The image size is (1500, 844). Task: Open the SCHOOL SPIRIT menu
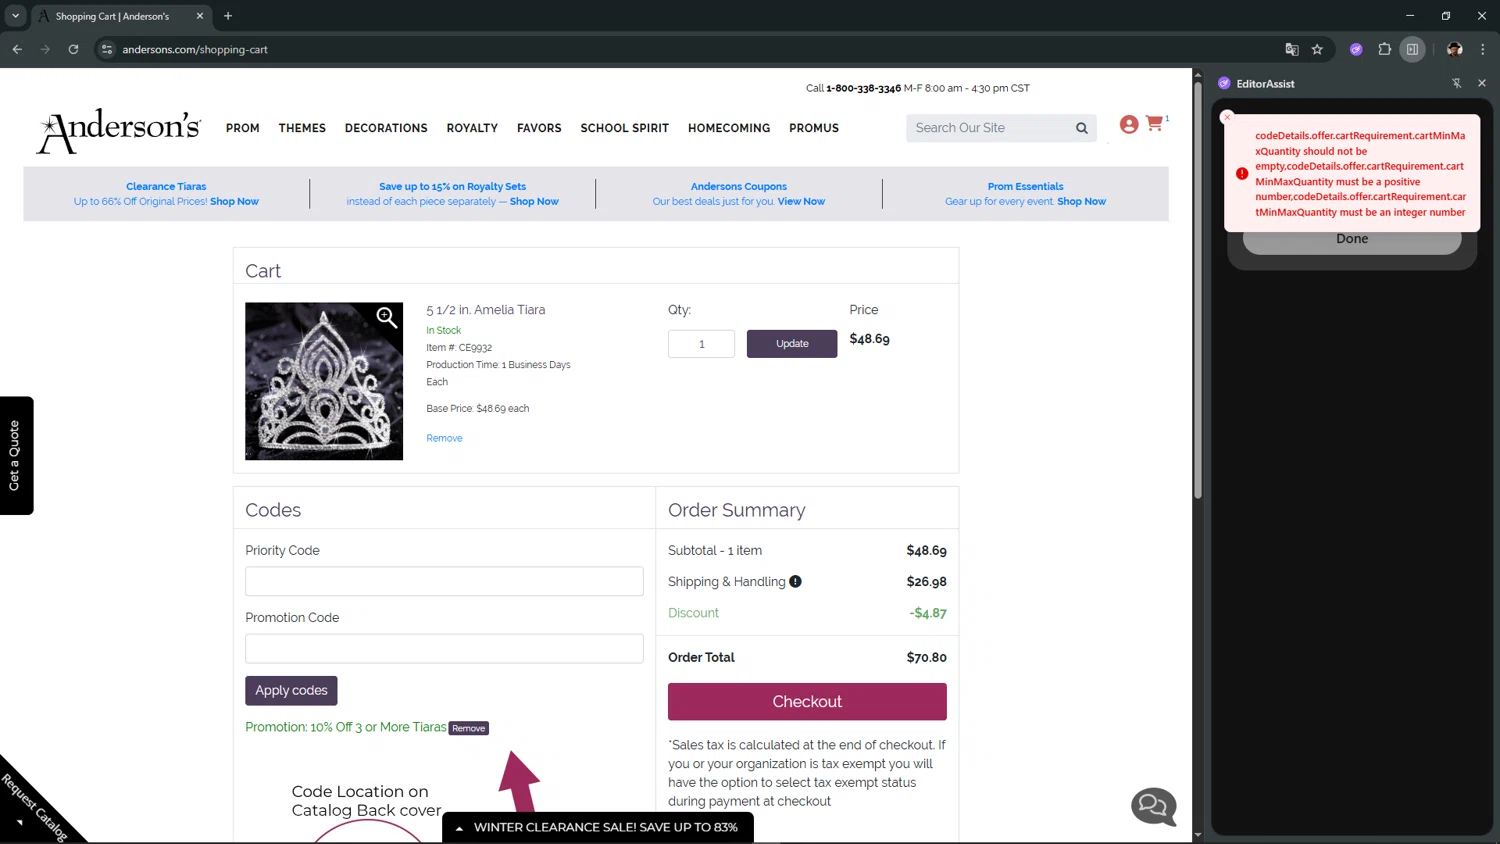coord(624,128)
